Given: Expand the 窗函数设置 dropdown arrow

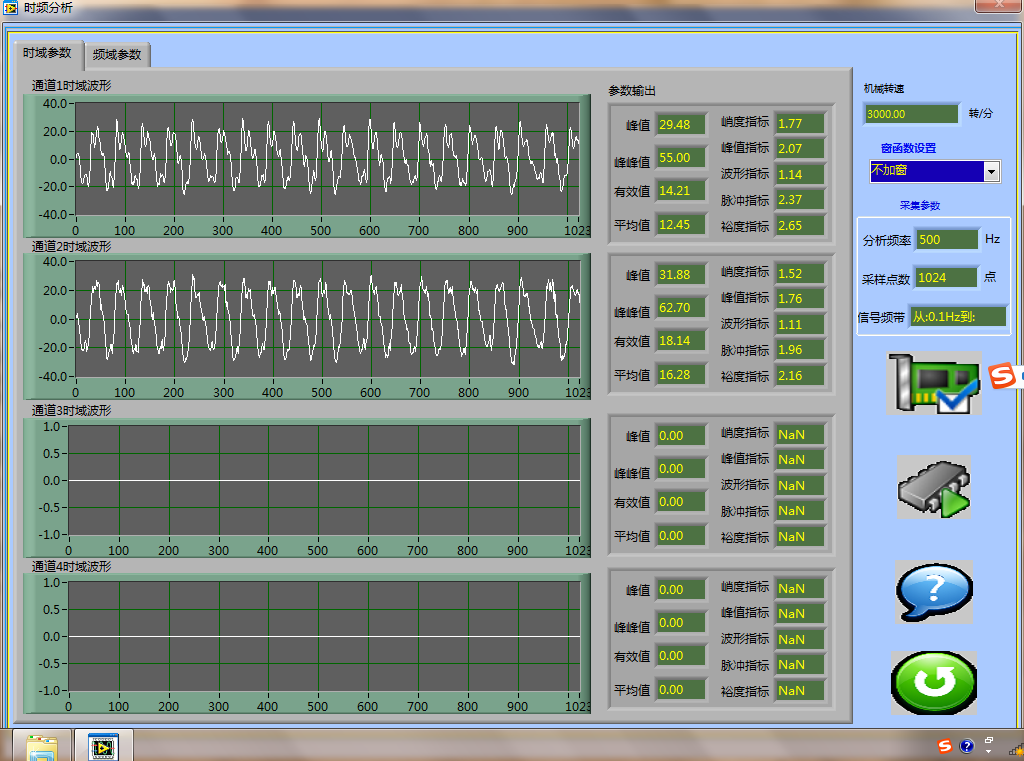Looking at the screenshot, I should (991, 172).
